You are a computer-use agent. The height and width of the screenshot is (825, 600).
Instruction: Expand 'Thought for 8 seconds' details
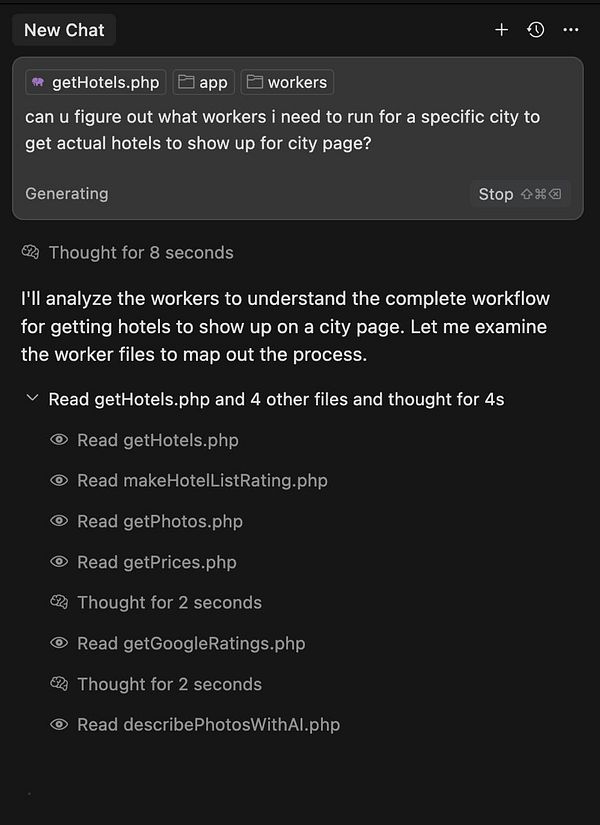[x=140, y=252]
